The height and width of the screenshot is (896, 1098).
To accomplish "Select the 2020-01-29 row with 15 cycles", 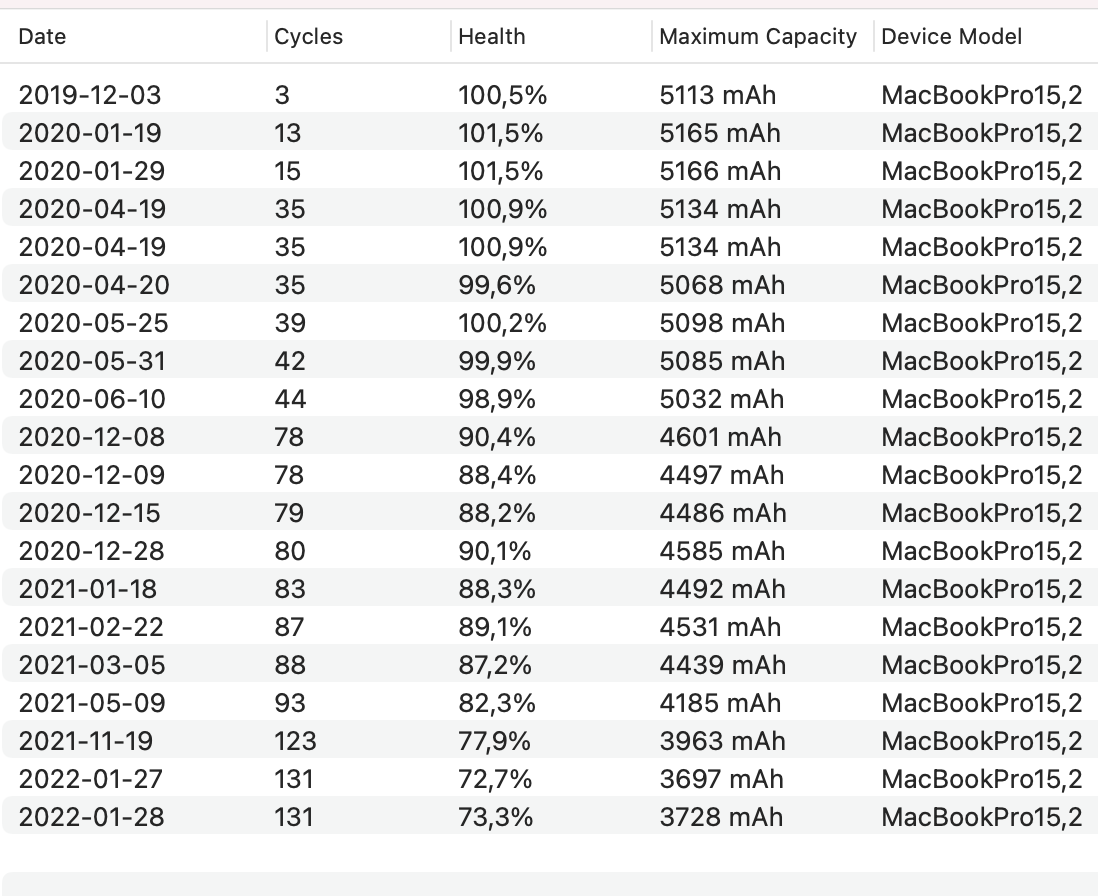I will click(x=550, y=171).
